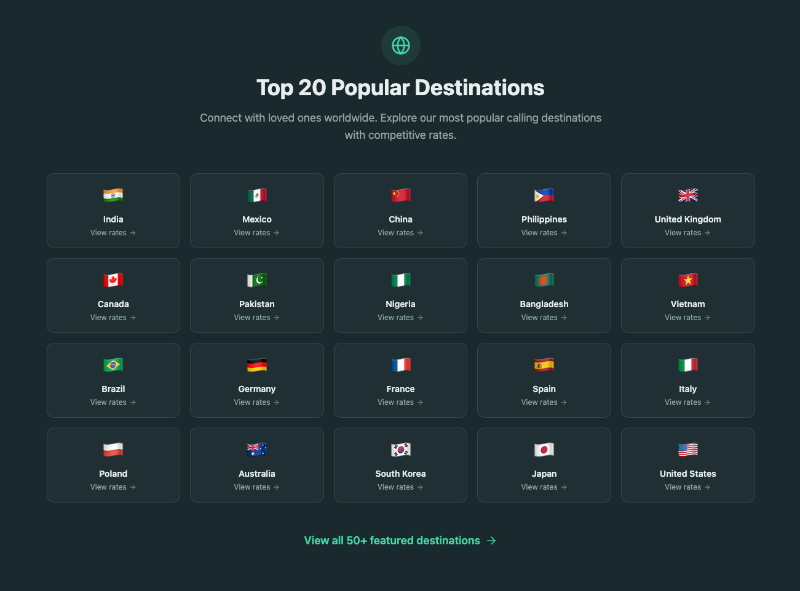Image resolution: width=800 pixels, height=591 pixels.
Task: View rates for Bangladesh
Action: (544, 318)
